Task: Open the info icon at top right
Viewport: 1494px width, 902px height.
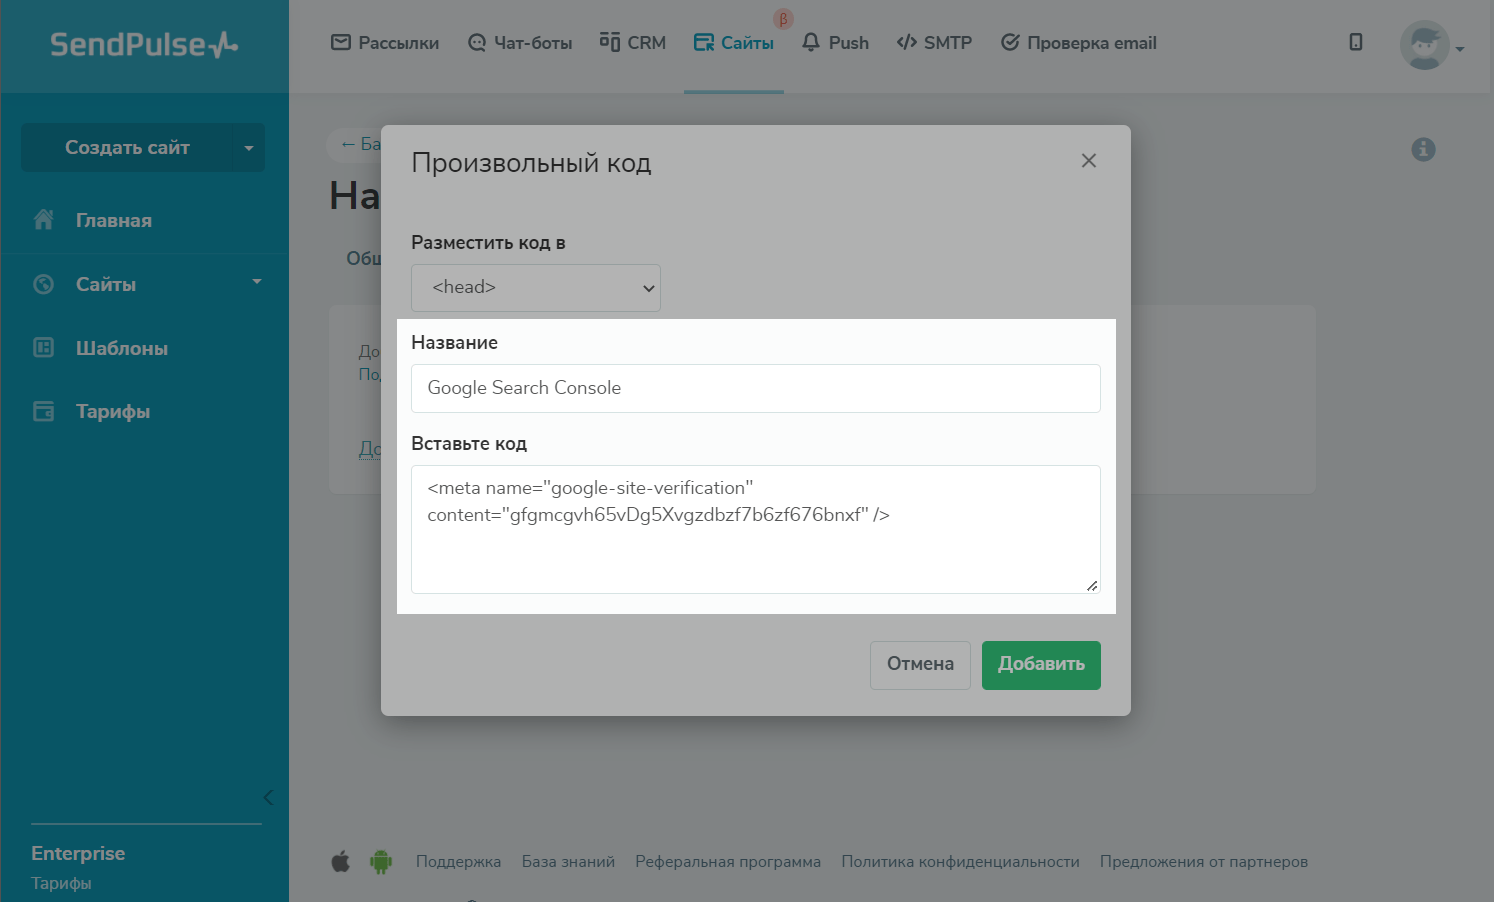Action: (x=1423, y=149)
